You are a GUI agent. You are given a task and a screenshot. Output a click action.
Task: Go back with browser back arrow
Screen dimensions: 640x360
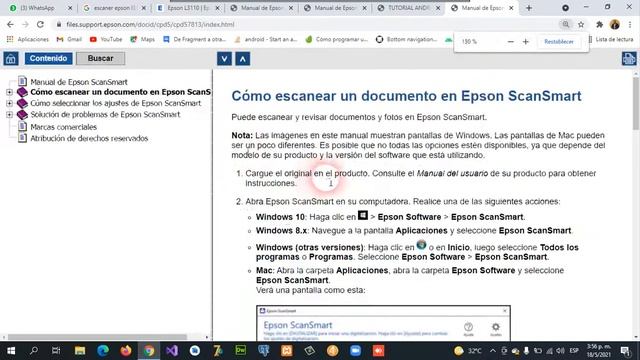(x=10, y=24)
